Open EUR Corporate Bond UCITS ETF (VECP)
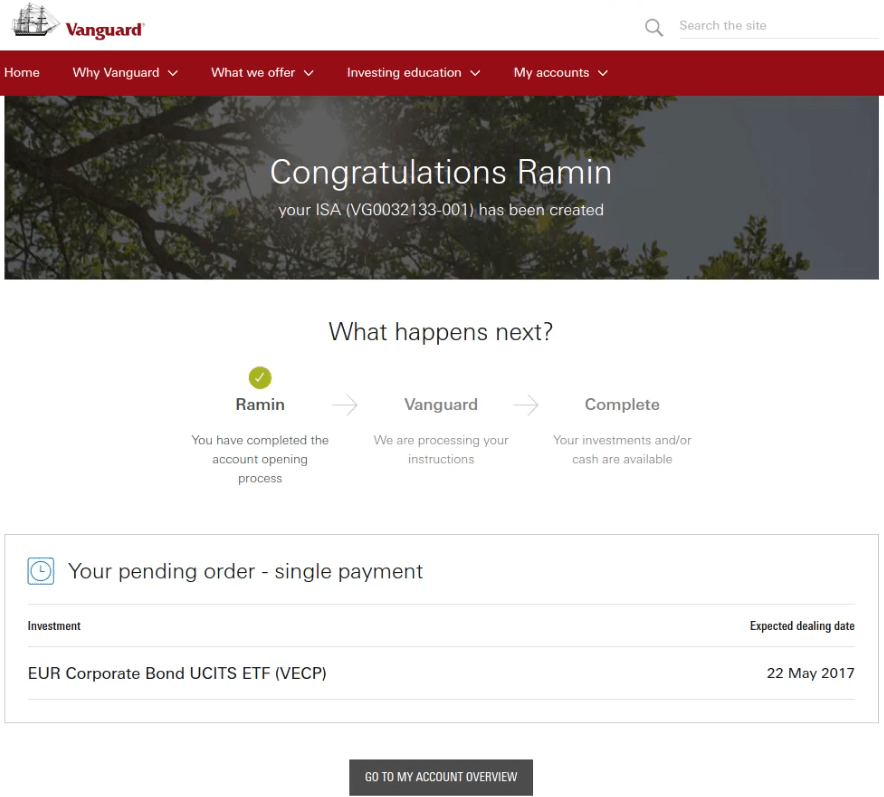The image size is (884, 797). click(176, 673)
